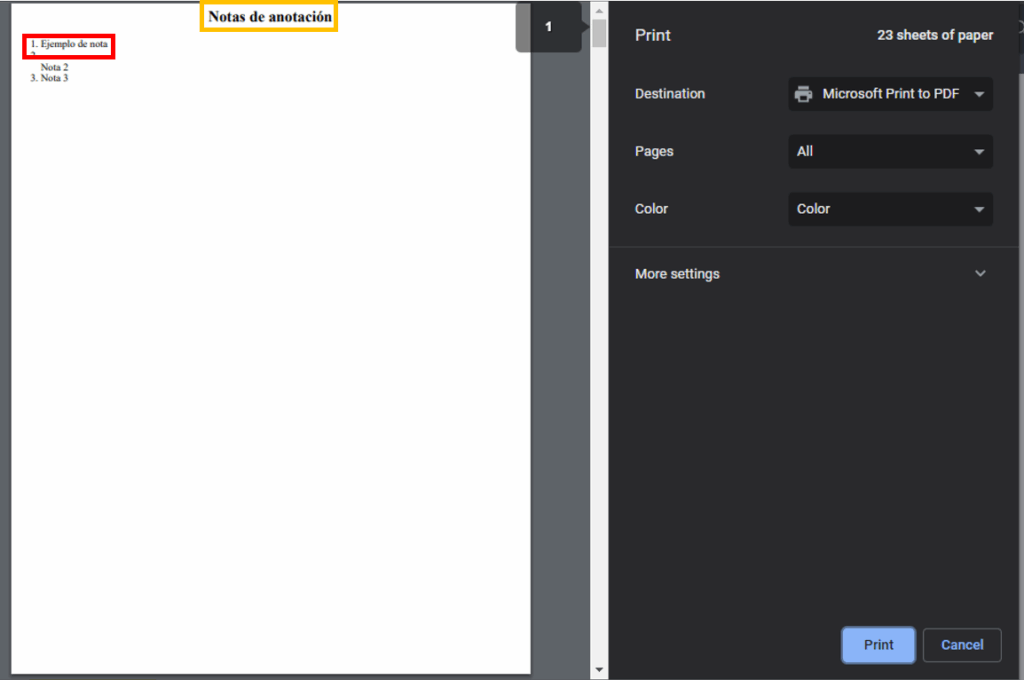Viewport: 1024px width, 680px height.
Task: Open the Color mode dropdown
Action: [890, 209]
